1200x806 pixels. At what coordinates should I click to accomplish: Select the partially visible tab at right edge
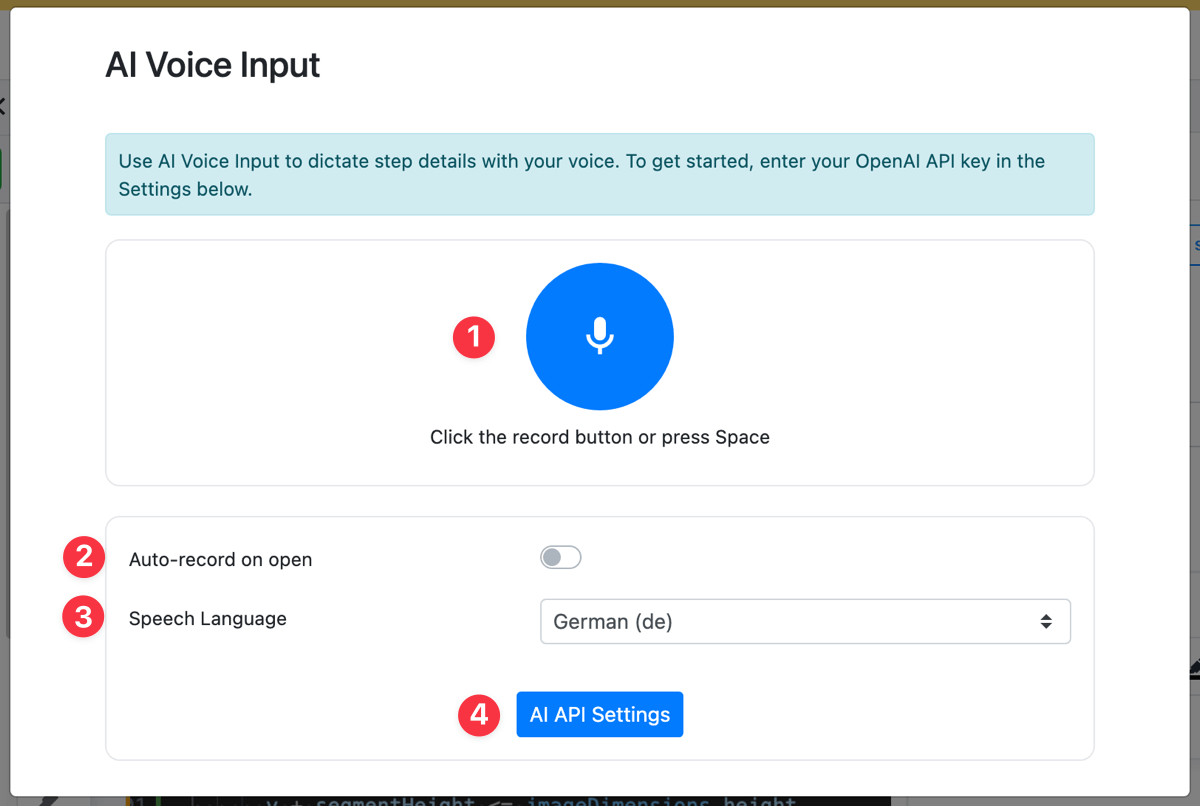point(1196,245)
